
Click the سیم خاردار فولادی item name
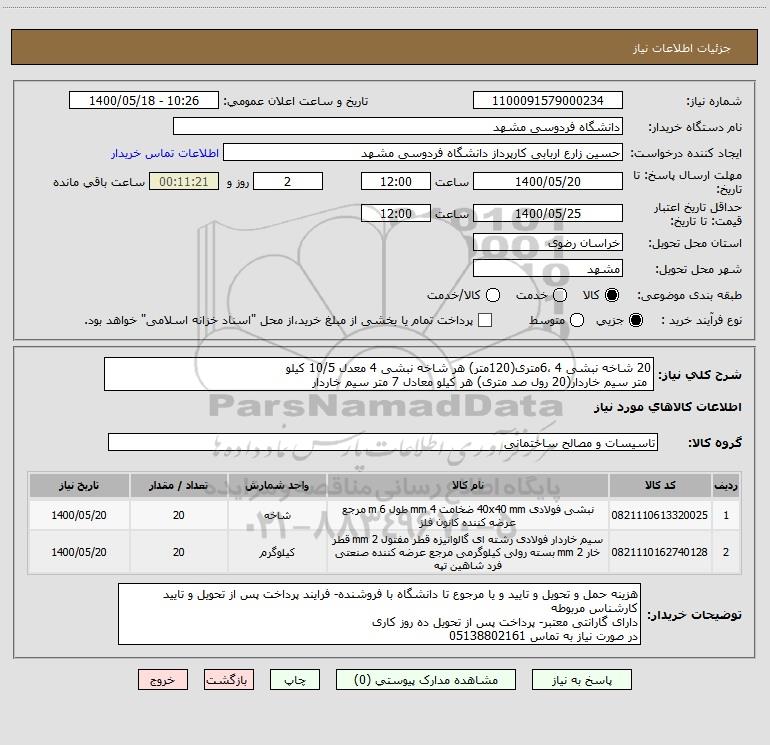[x=468, y=552]
